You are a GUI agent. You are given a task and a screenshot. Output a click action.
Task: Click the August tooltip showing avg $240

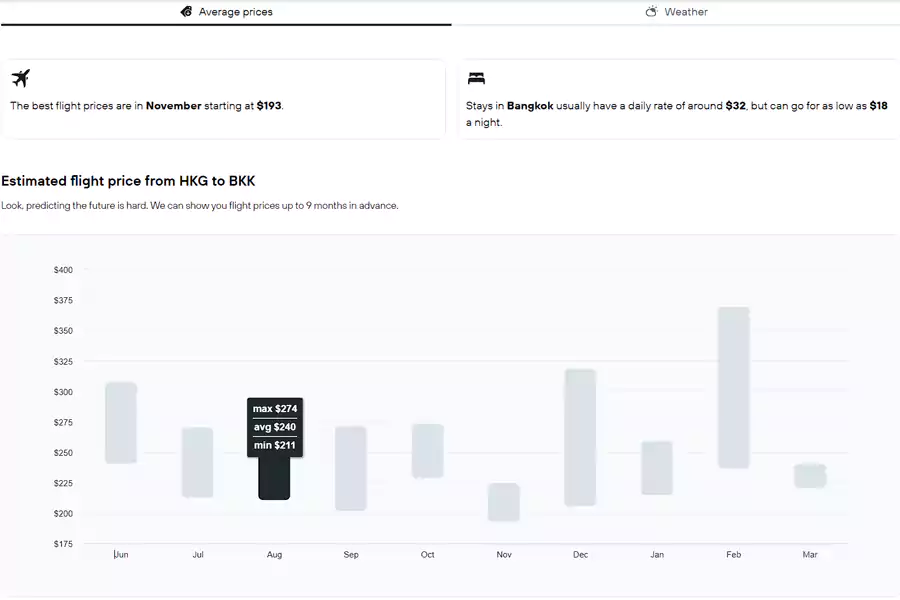pyautogui.click(x=275, y=427)
